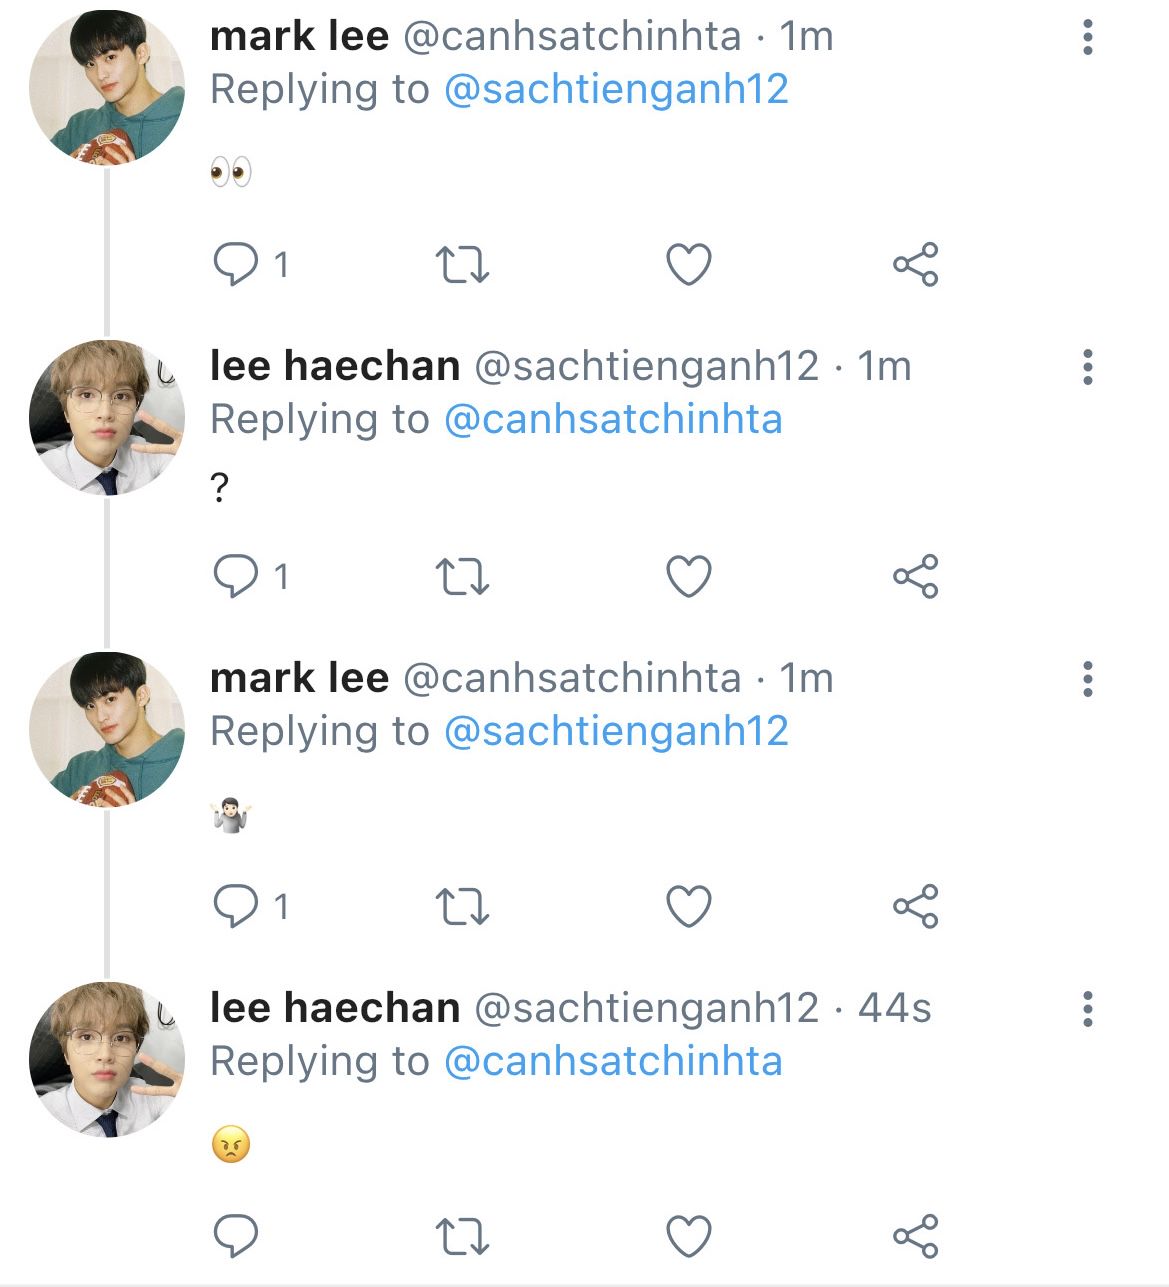Open more options on lee haechan's question tweet

point(1087,368)
